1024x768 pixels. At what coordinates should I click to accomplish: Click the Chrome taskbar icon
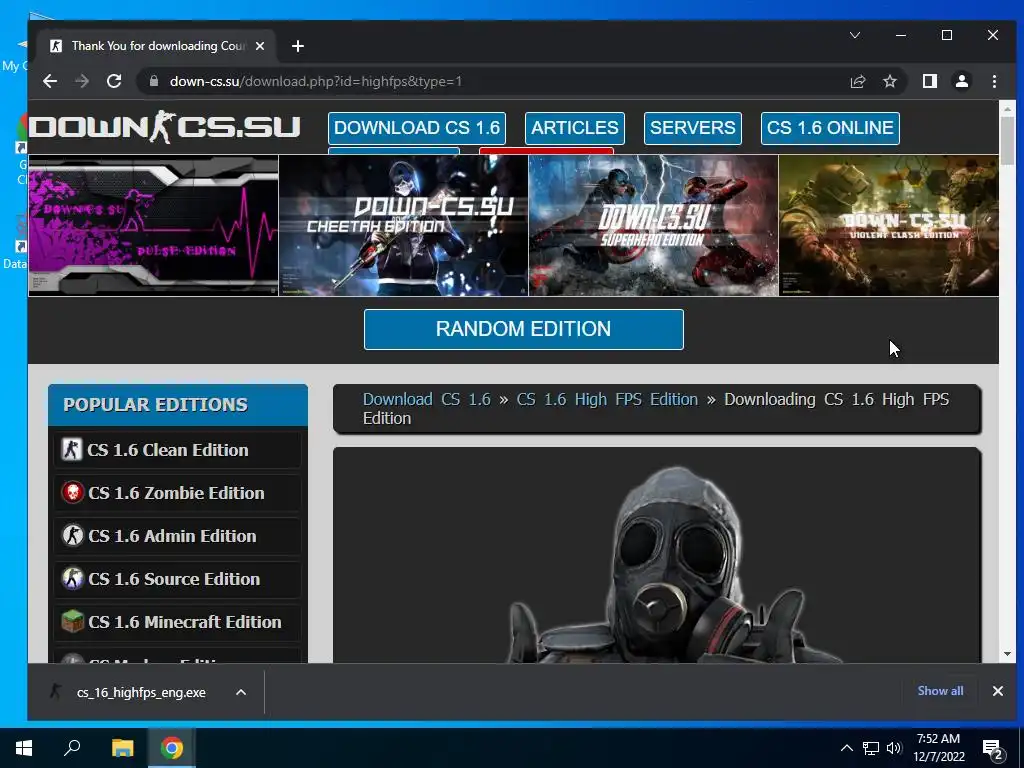(172, 748)
